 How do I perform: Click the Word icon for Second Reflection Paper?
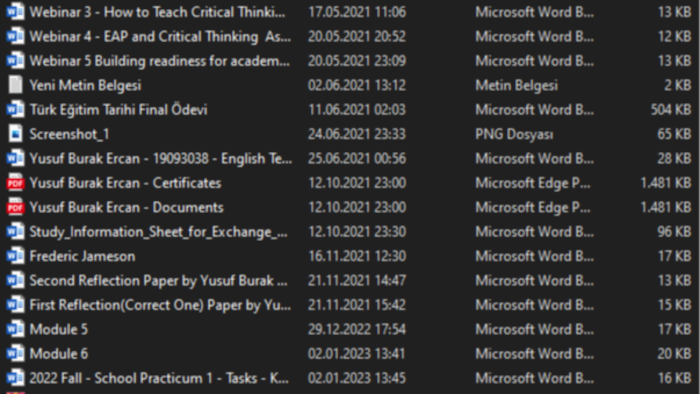[15, 281]
